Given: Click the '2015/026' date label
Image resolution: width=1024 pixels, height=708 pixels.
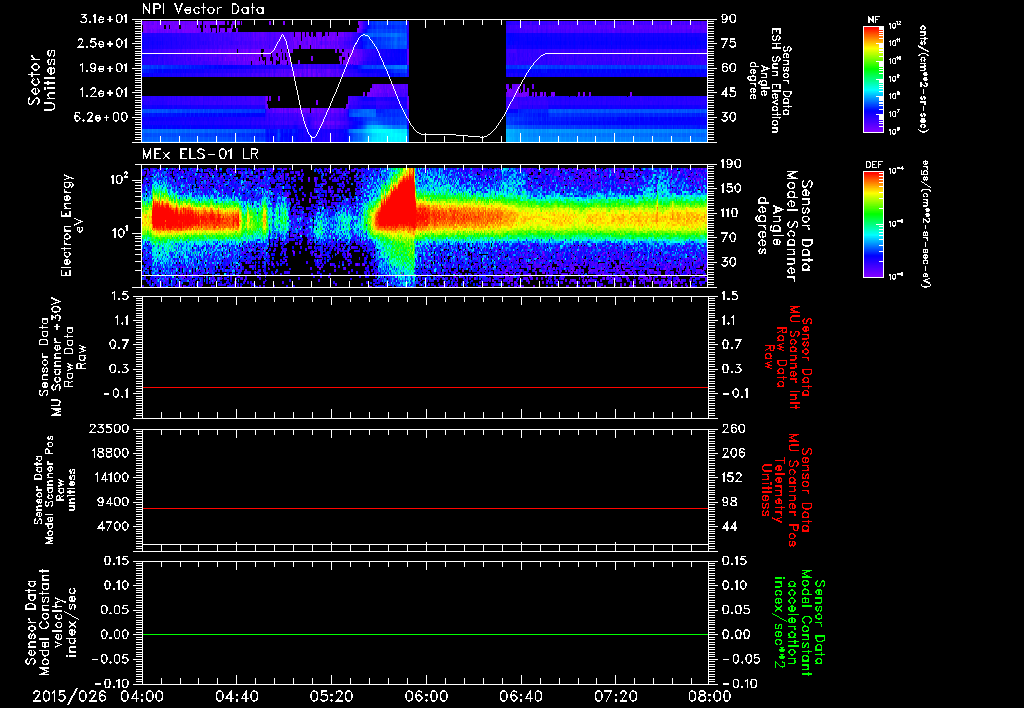Looking at the screenshot, I should click(67, 696).
